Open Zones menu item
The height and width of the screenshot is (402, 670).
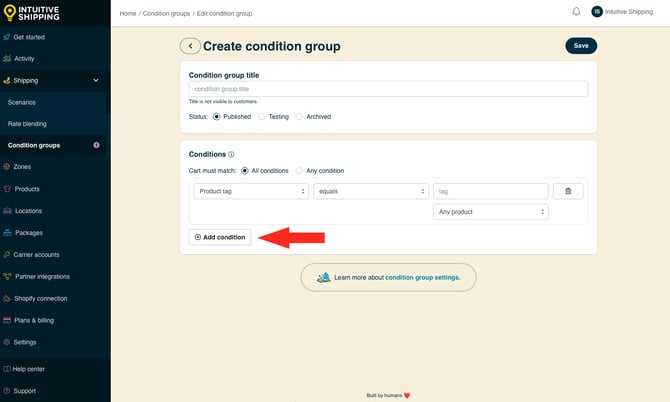[22, 167]
